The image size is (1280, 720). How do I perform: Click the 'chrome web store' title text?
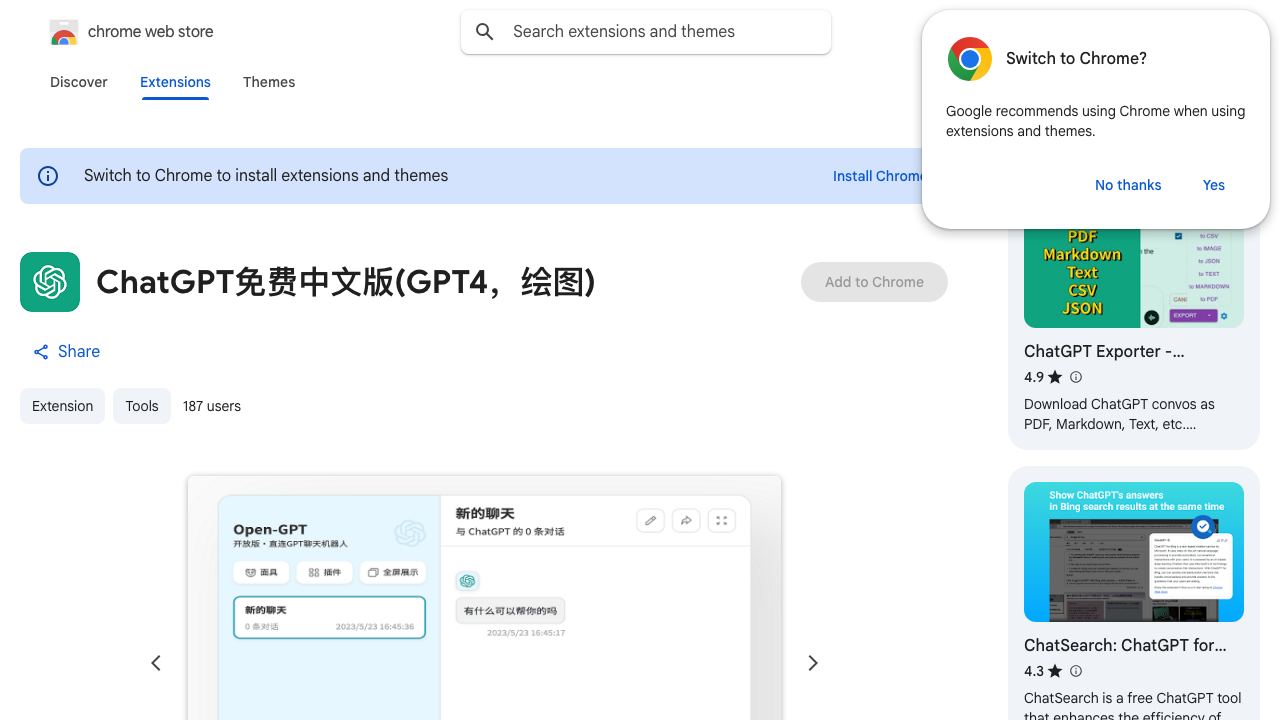[x=151, y=32]
